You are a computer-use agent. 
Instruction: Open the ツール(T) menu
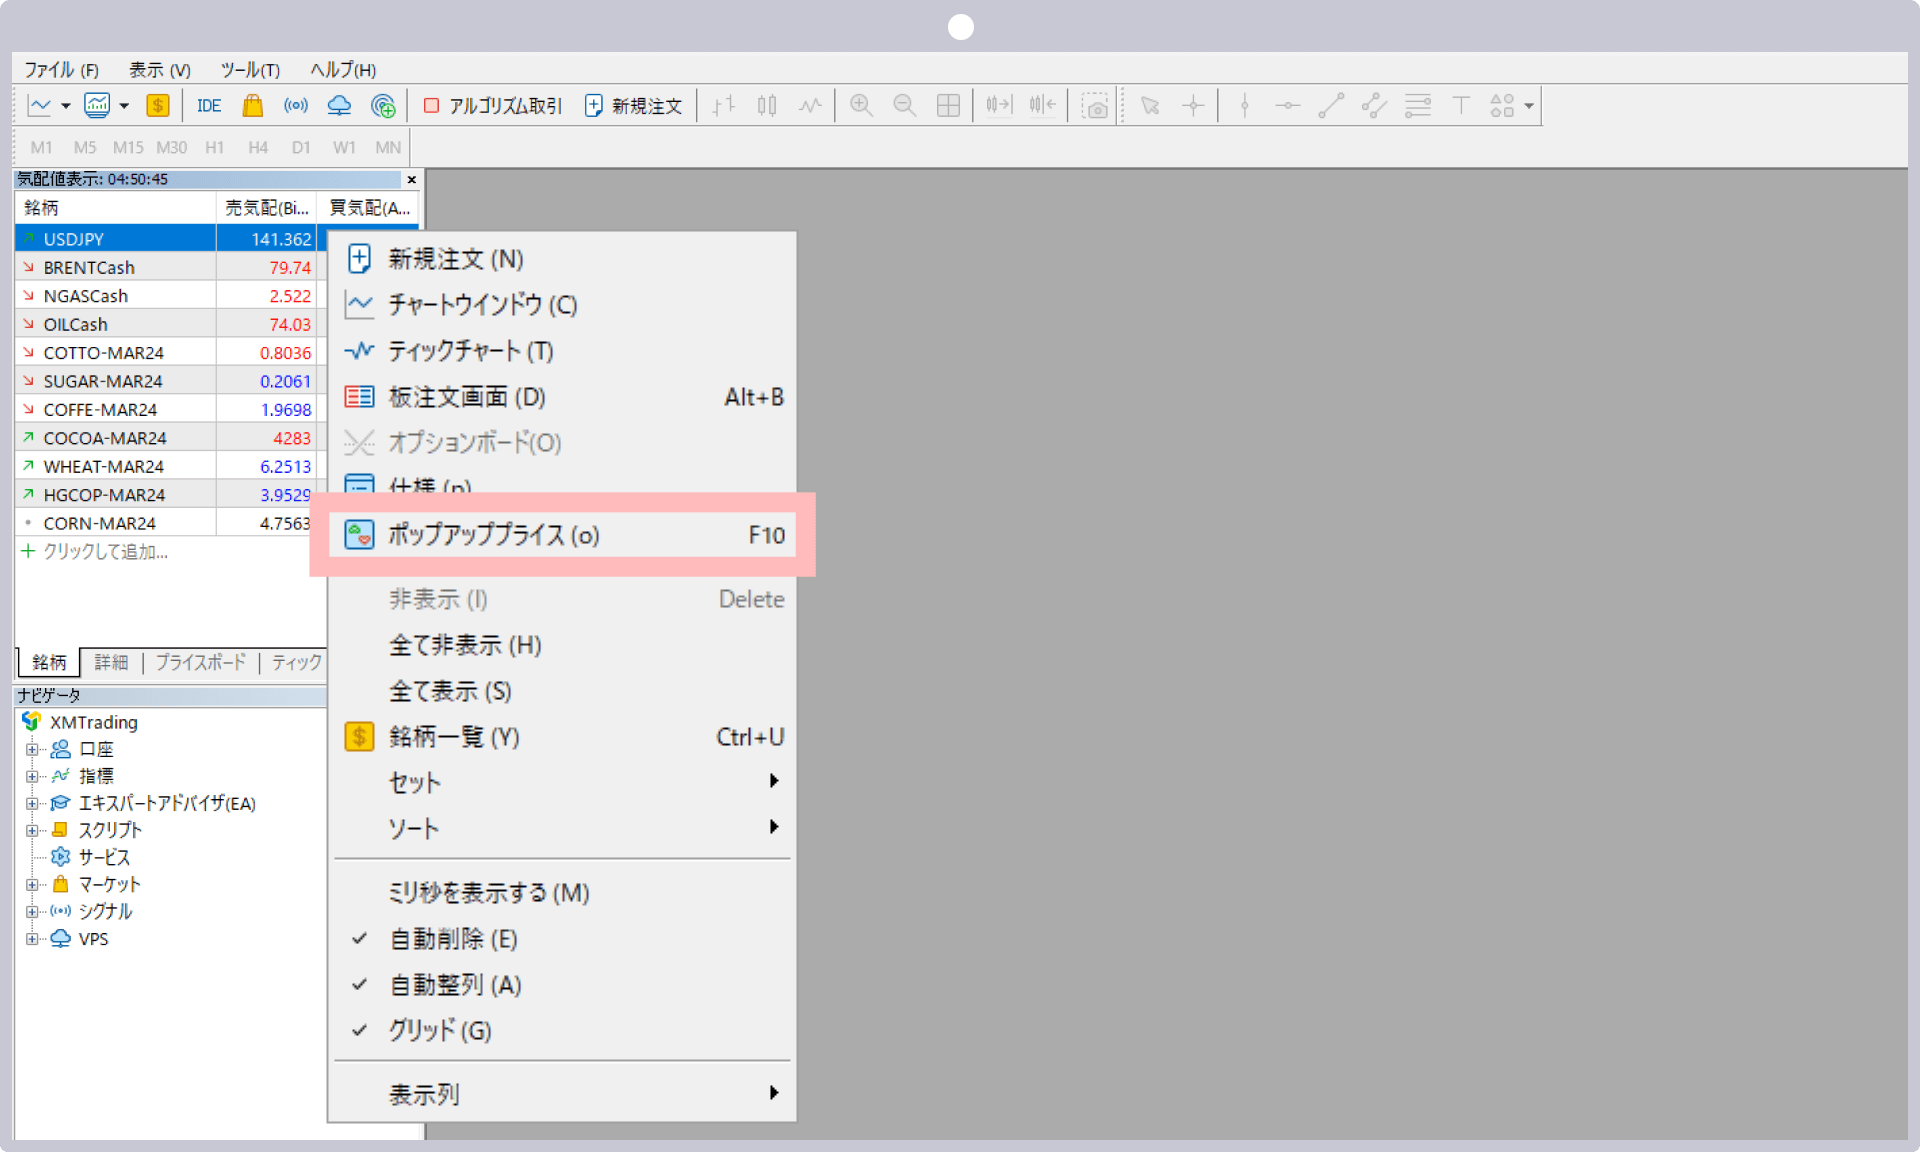click(250, 69)
